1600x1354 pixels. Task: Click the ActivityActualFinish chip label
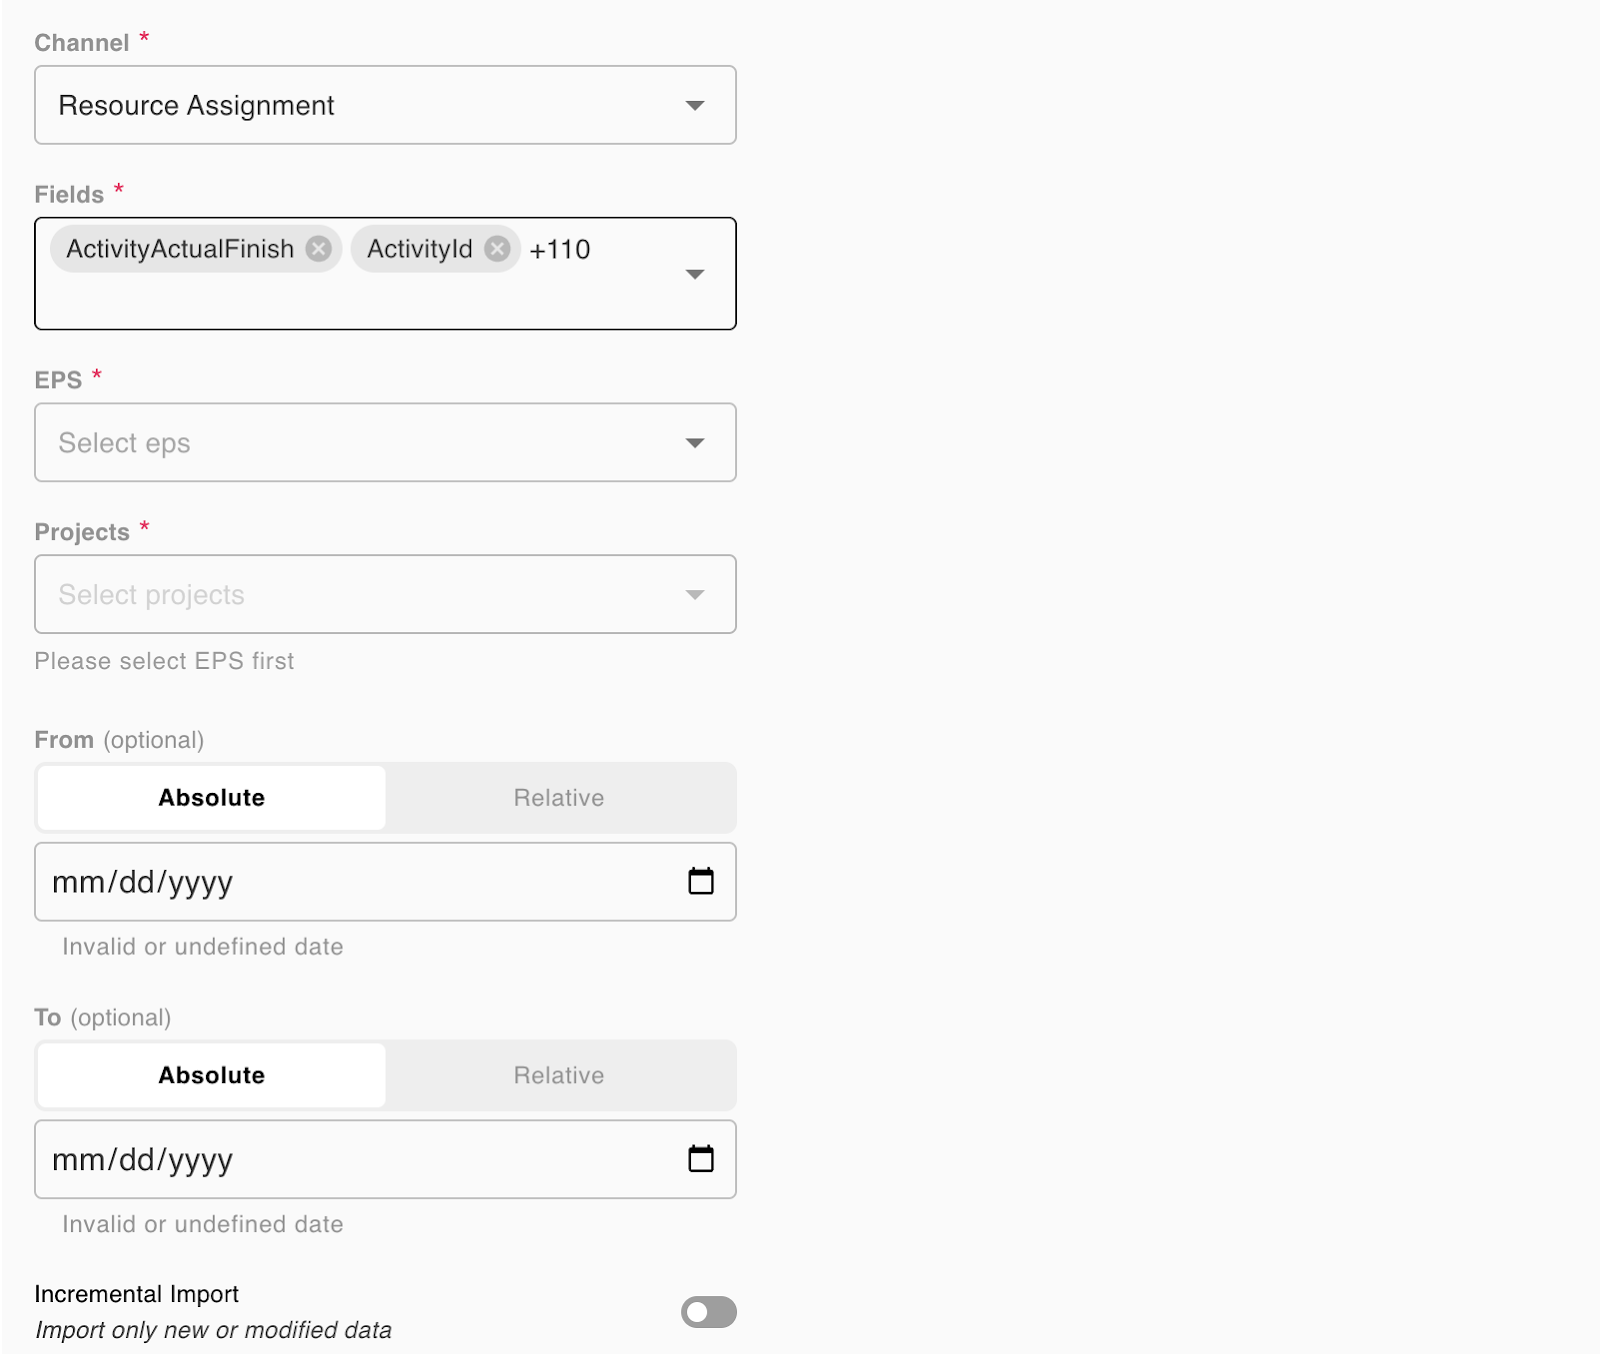[x=180, y=249]
